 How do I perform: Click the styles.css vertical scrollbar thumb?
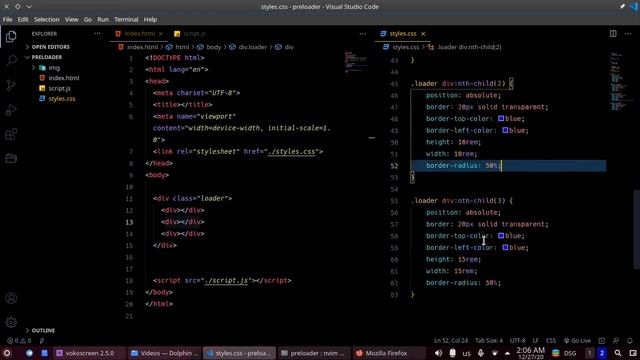(636, 229)
